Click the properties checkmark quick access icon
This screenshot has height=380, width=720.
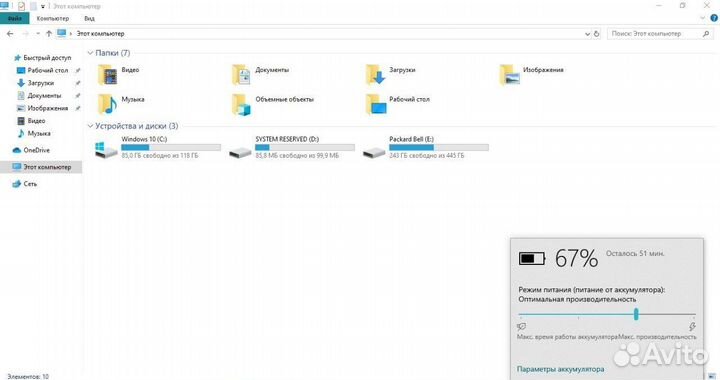point(21,6)
